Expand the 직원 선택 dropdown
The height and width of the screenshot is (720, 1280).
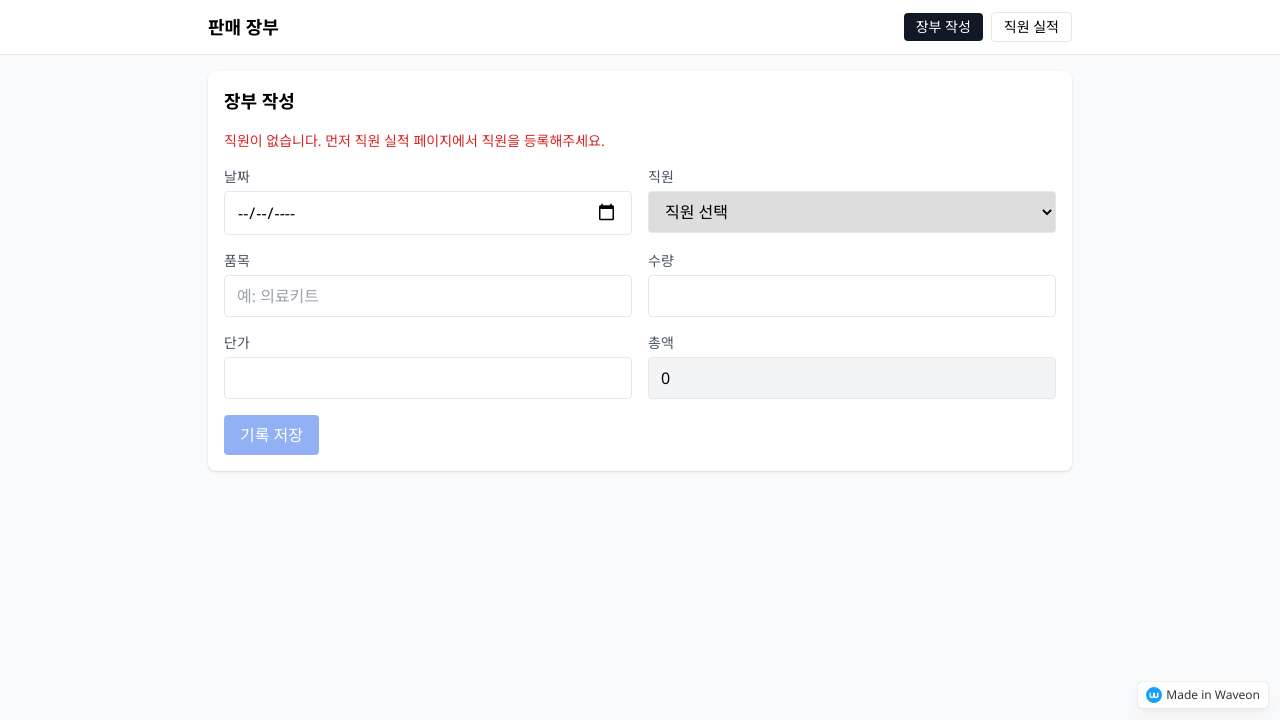[851, 212]
